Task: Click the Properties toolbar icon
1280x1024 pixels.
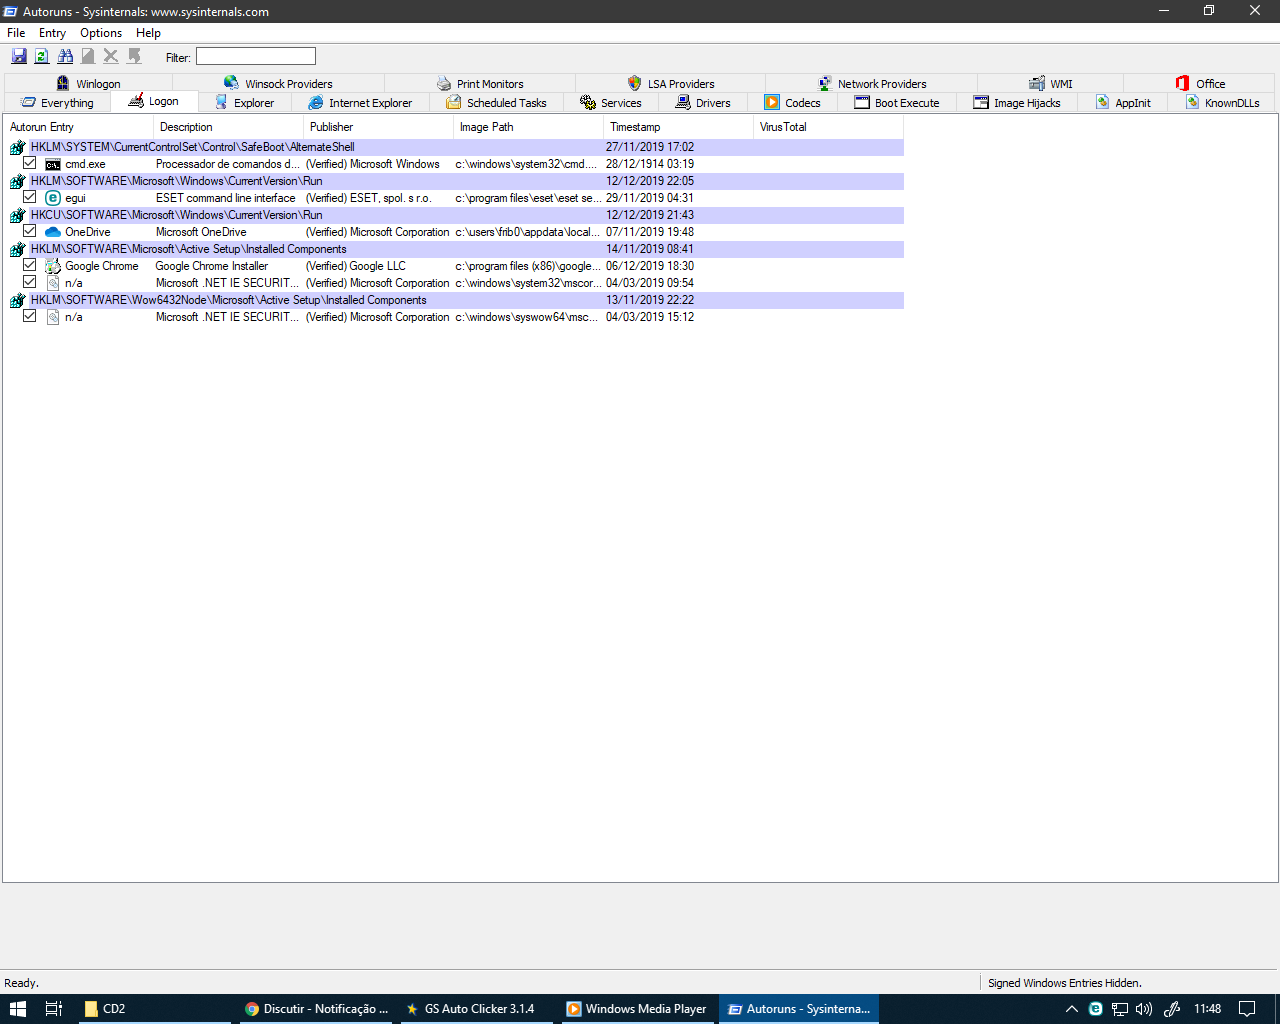Action: (x=88, y=57)
